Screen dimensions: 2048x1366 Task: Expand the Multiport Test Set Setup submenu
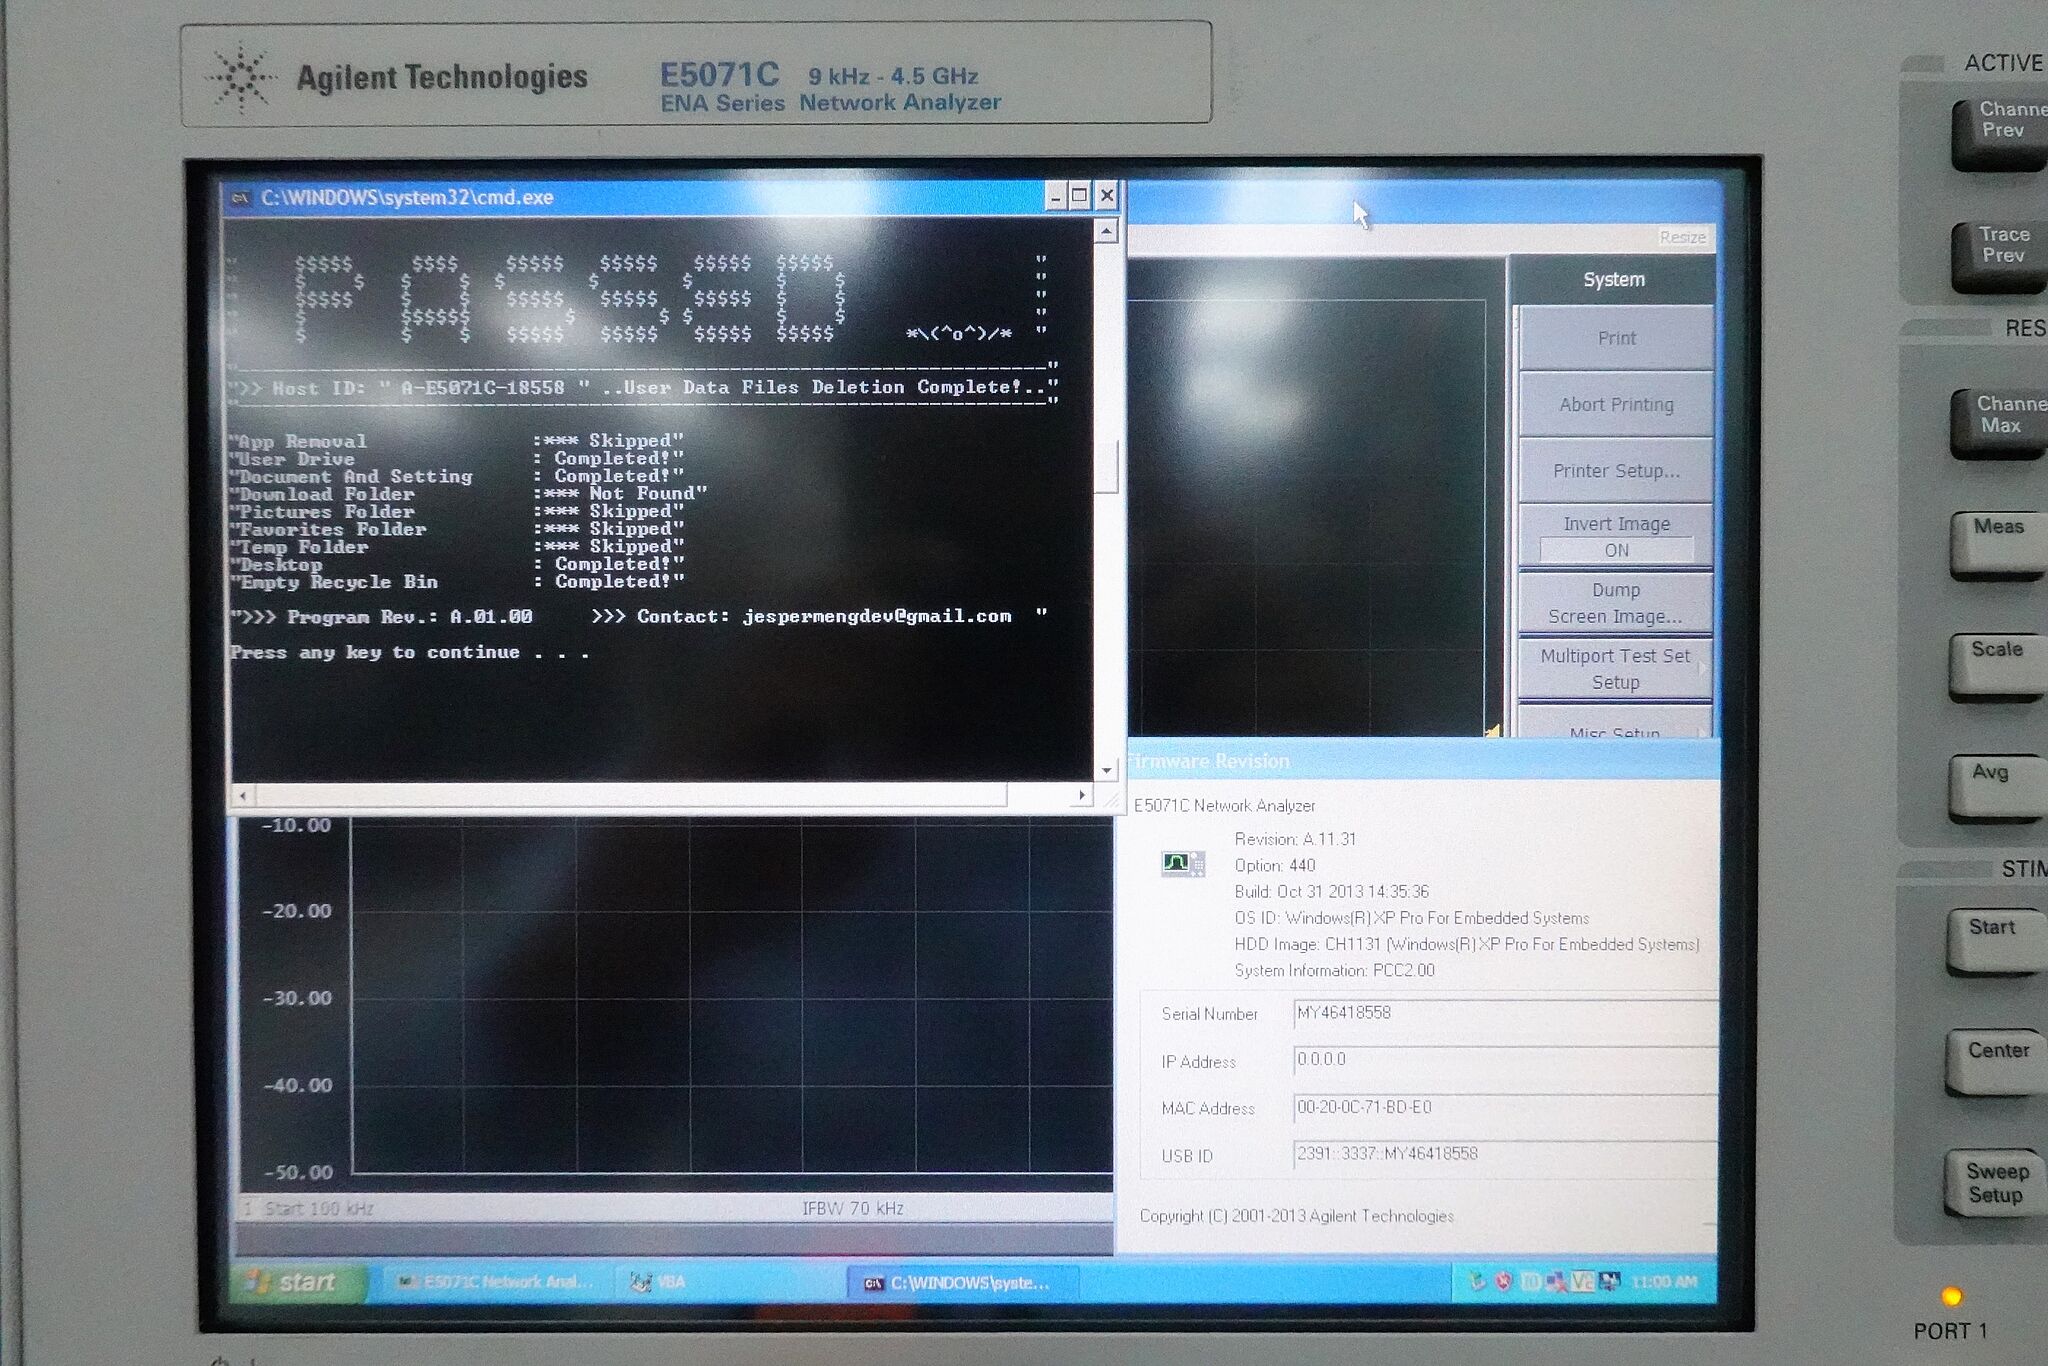click(1616, 669)
